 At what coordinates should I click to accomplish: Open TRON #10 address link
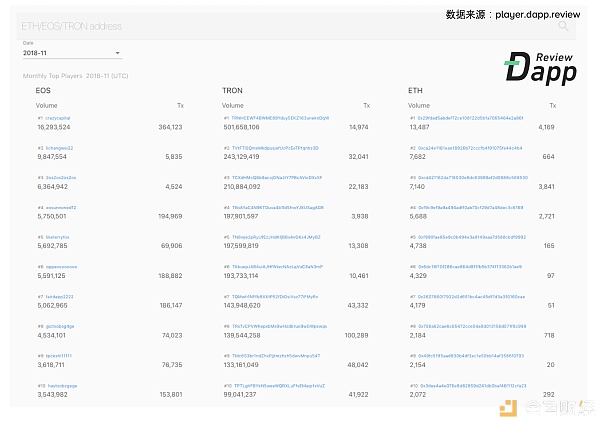pos(279,386)
